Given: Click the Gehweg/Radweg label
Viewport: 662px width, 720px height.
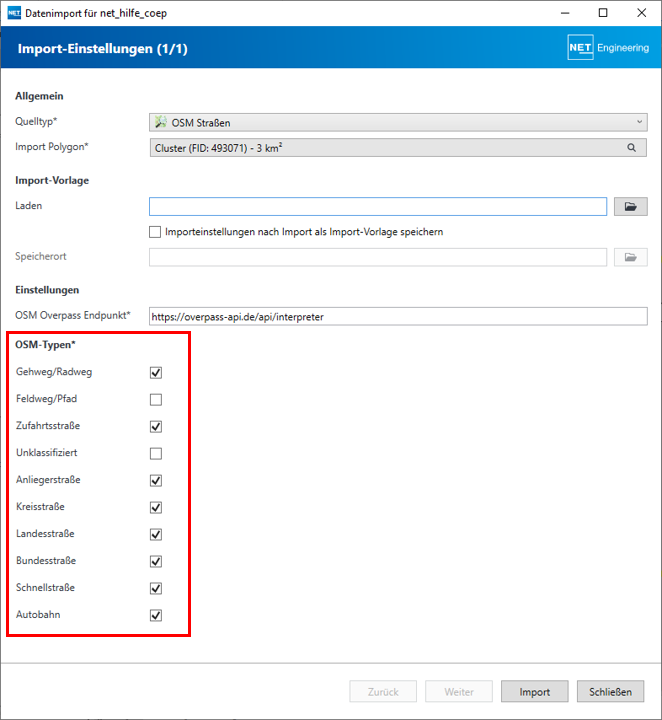Looking at the screenshot, I should tap(54, 371).
